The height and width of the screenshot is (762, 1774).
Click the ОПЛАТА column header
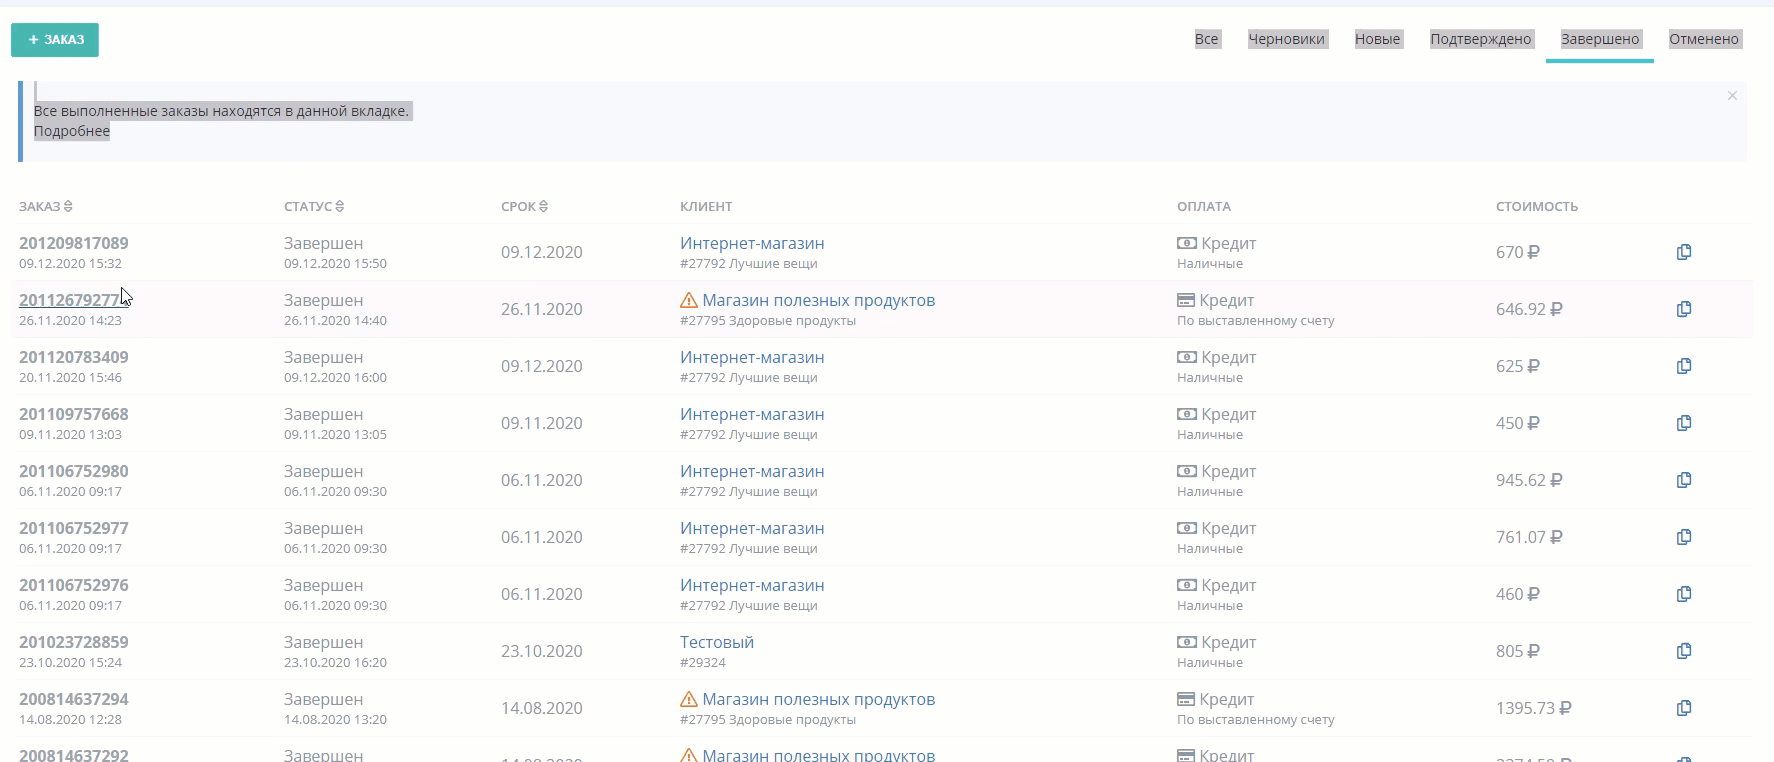click(1204, 206)
